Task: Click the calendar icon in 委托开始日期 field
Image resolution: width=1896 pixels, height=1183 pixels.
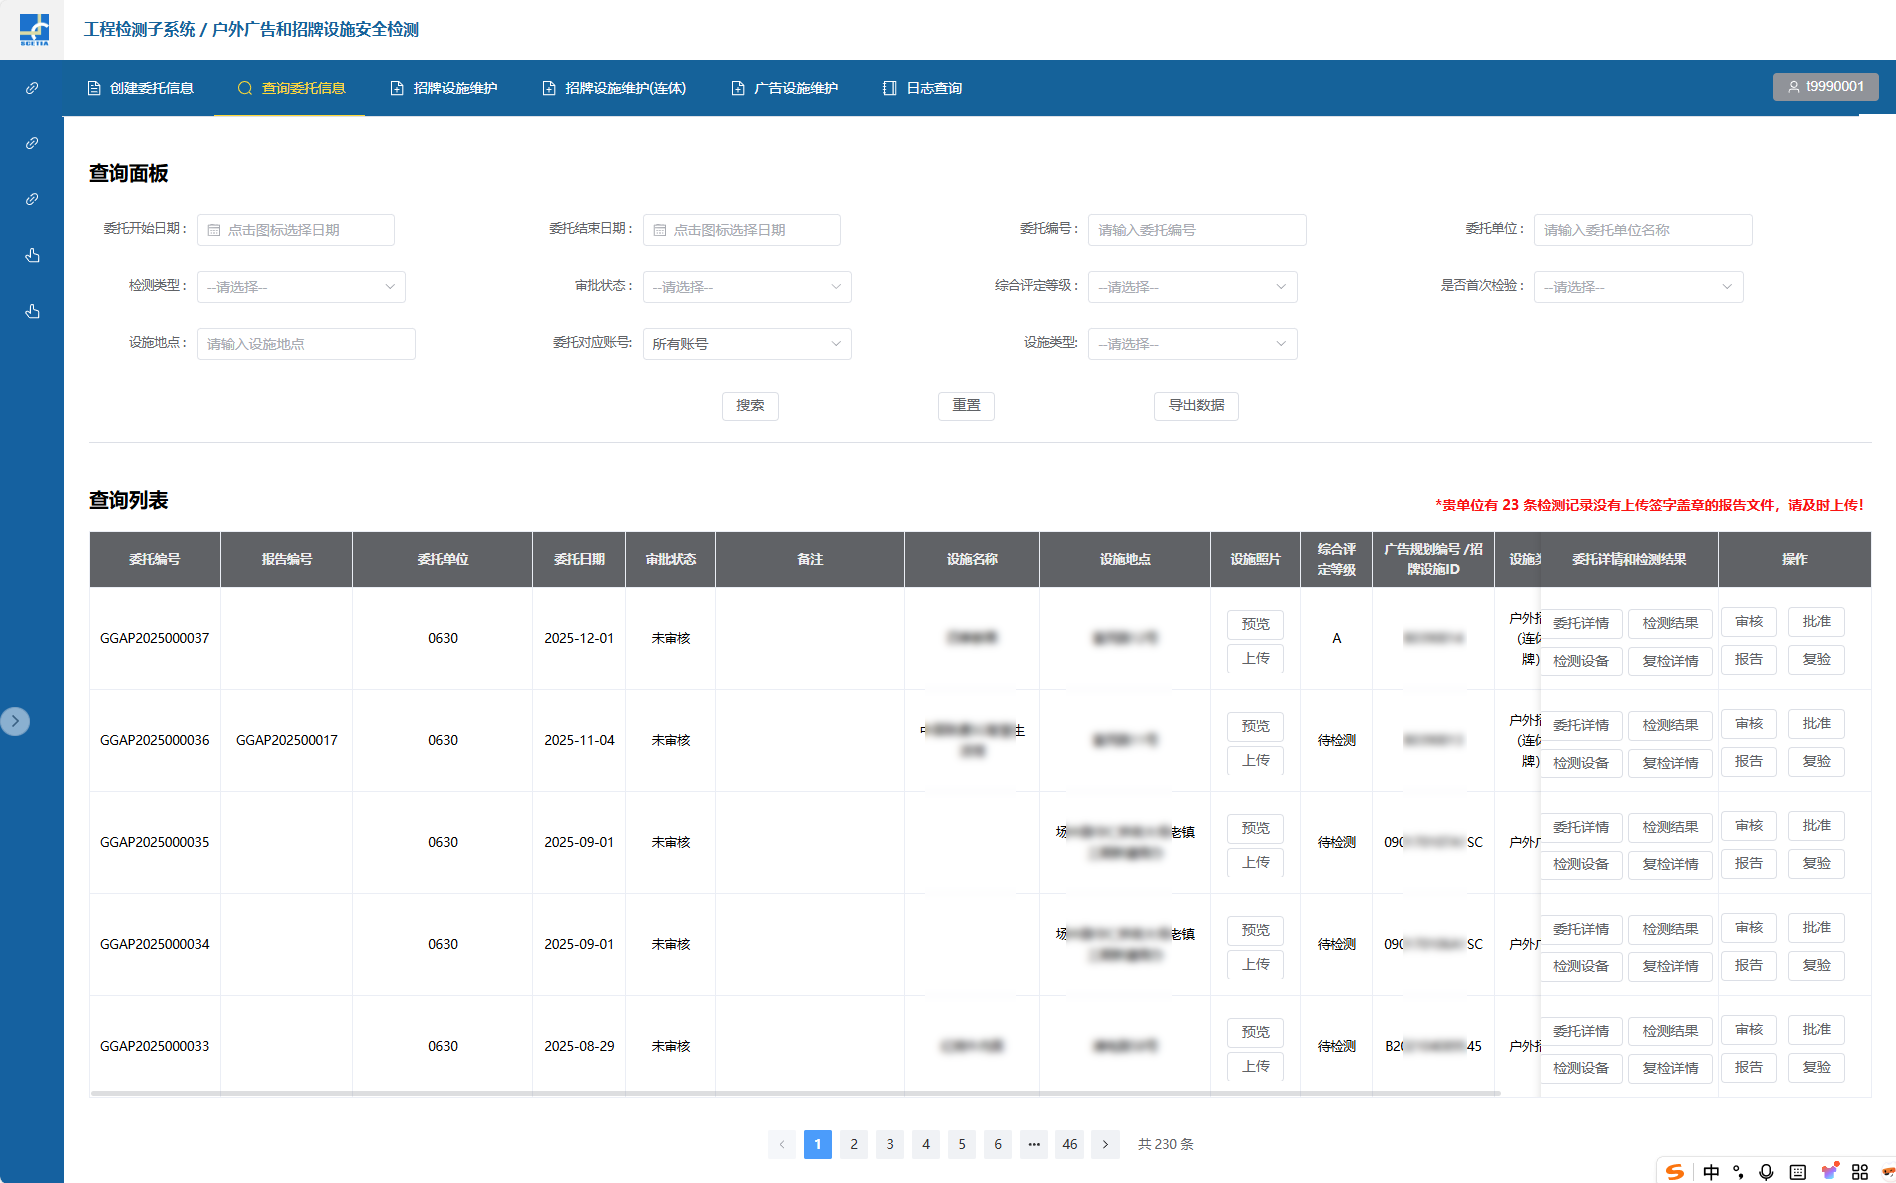Action: point(214,230)
